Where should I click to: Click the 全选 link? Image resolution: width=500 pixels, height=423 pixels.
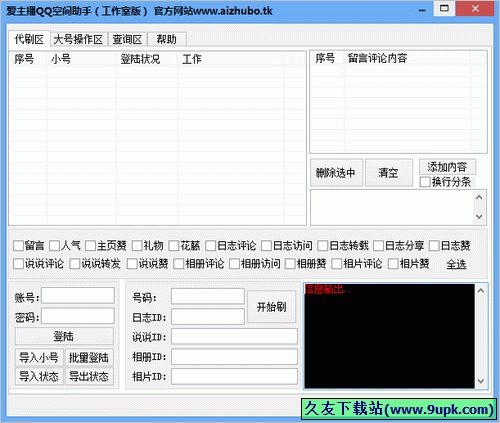tap(456, 265)
